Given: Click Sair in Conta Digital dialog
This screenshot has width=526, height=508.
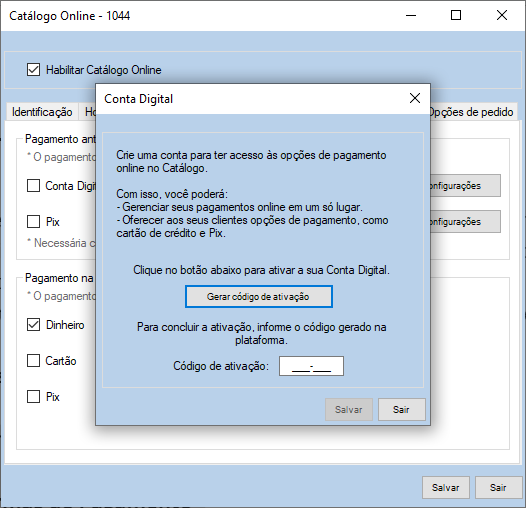Looking at the screenshot, I should [402, 409].
